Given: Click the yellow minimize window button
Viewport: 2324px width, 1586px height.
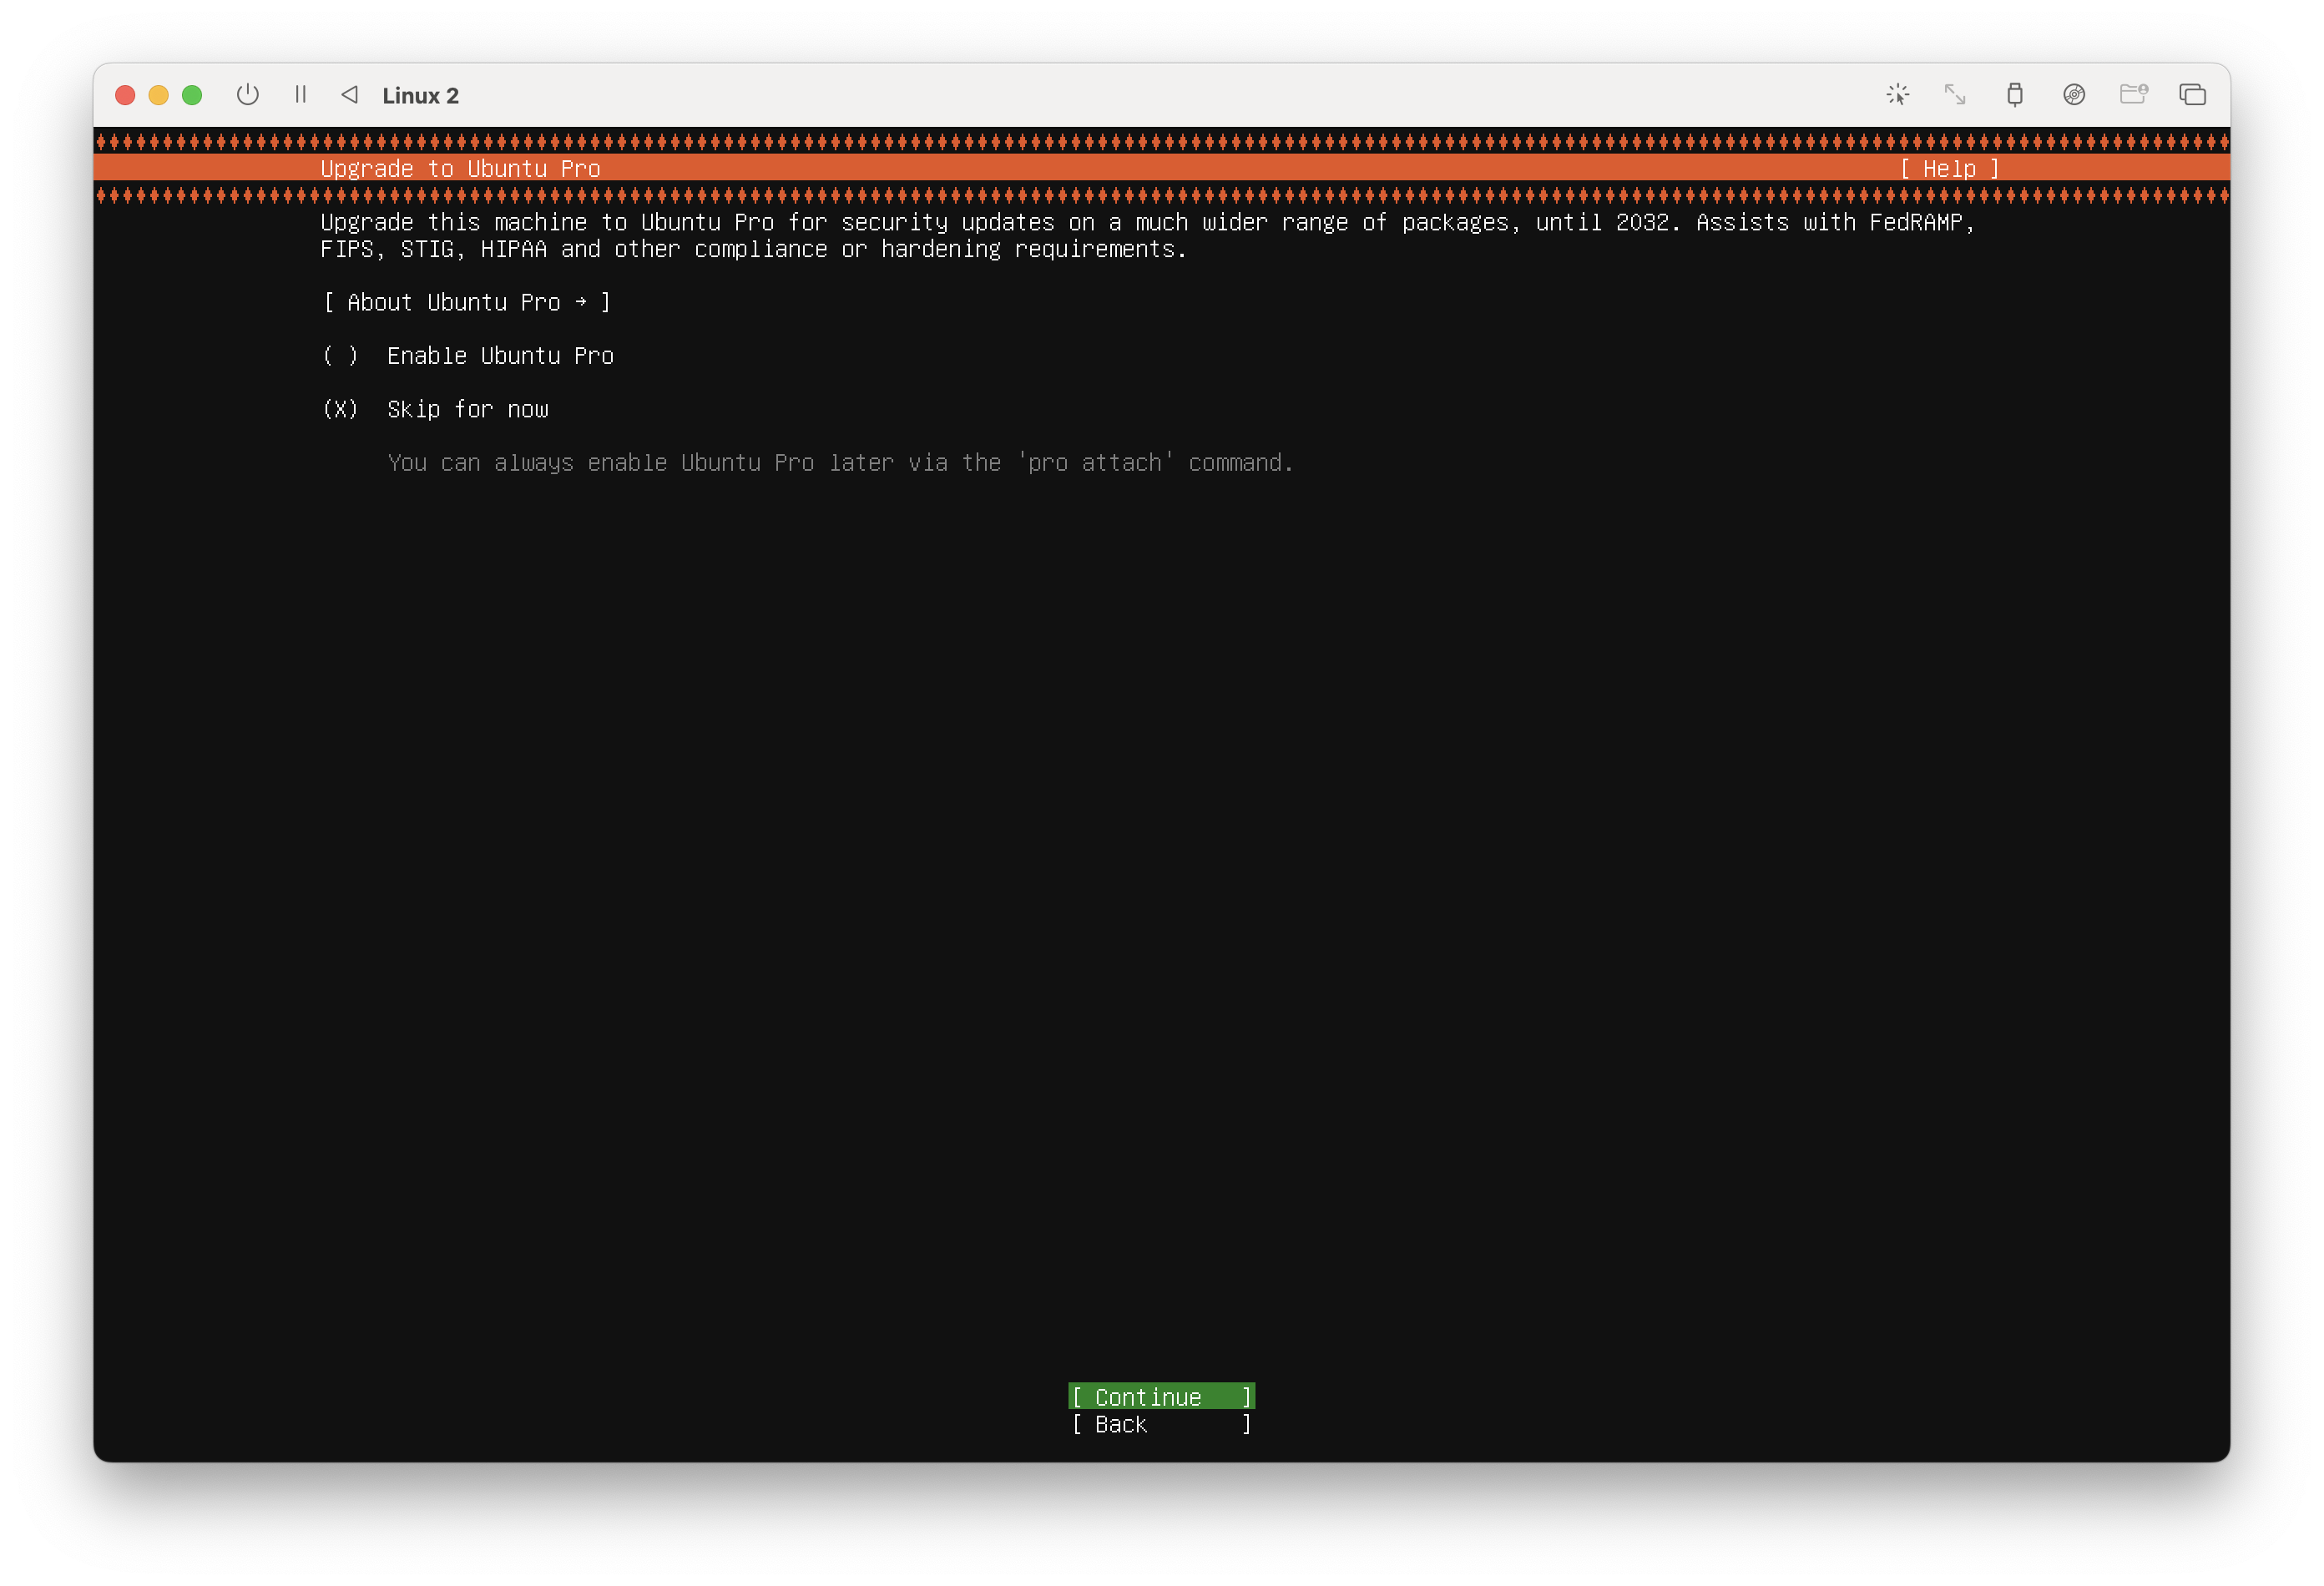Looking at the screenshot, I should [x=158, y=95].
